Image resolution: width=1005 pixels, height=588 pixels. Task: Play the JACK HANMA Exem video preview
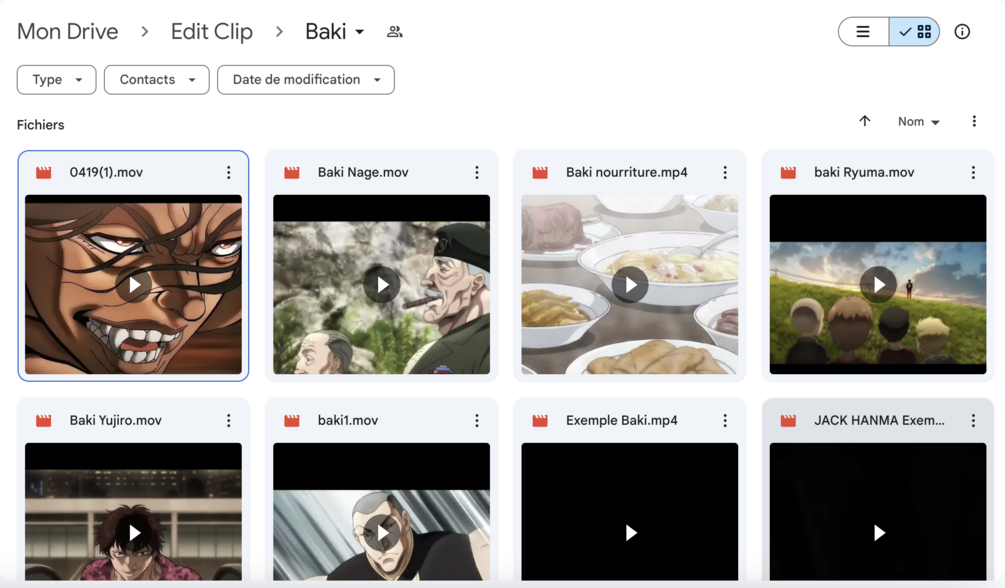pyautogui.click(x=878, y=533)
